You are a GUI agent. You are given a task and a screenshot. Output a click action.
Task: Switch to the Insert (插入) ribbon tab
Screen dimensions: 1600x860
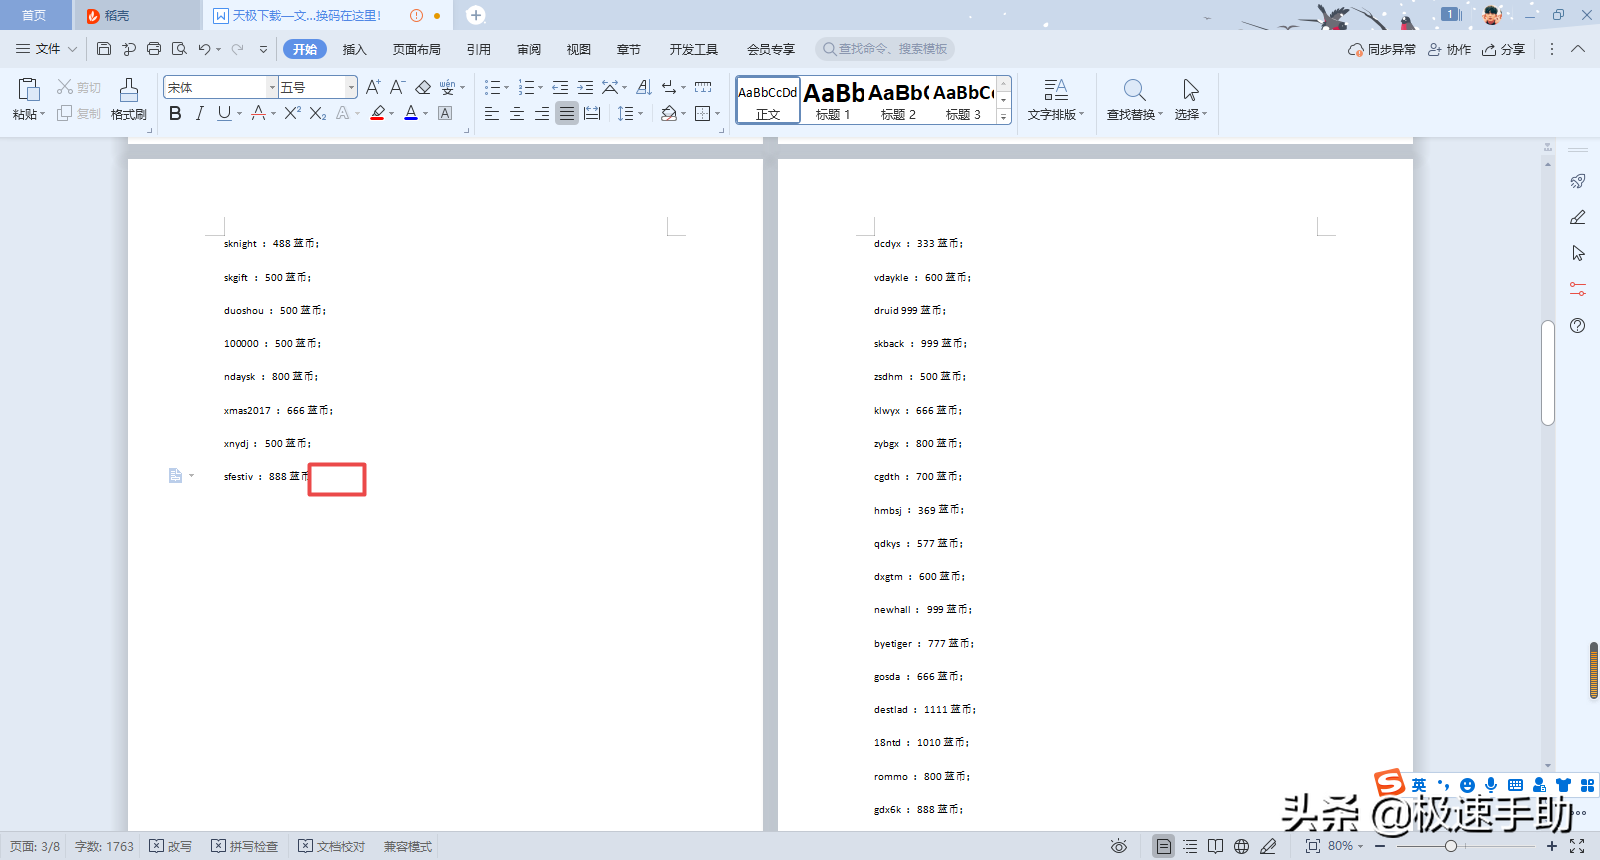point(354,49)
